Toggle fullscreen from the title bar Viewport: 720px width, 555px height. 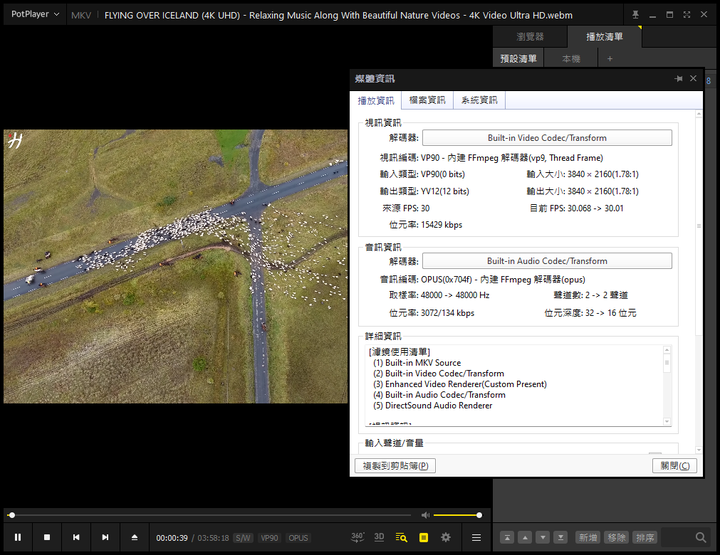(x=686, y=15)
